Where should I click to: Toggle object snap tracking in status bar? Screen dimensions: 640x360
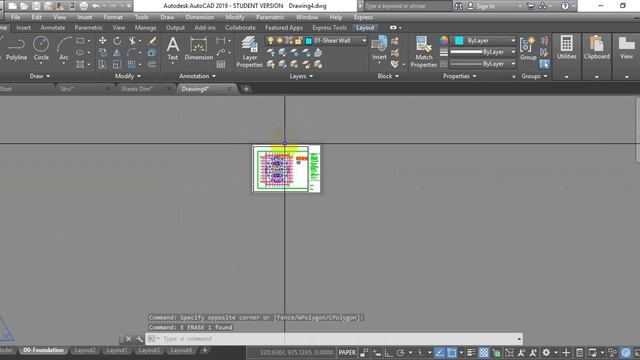[x=439, y=353]
